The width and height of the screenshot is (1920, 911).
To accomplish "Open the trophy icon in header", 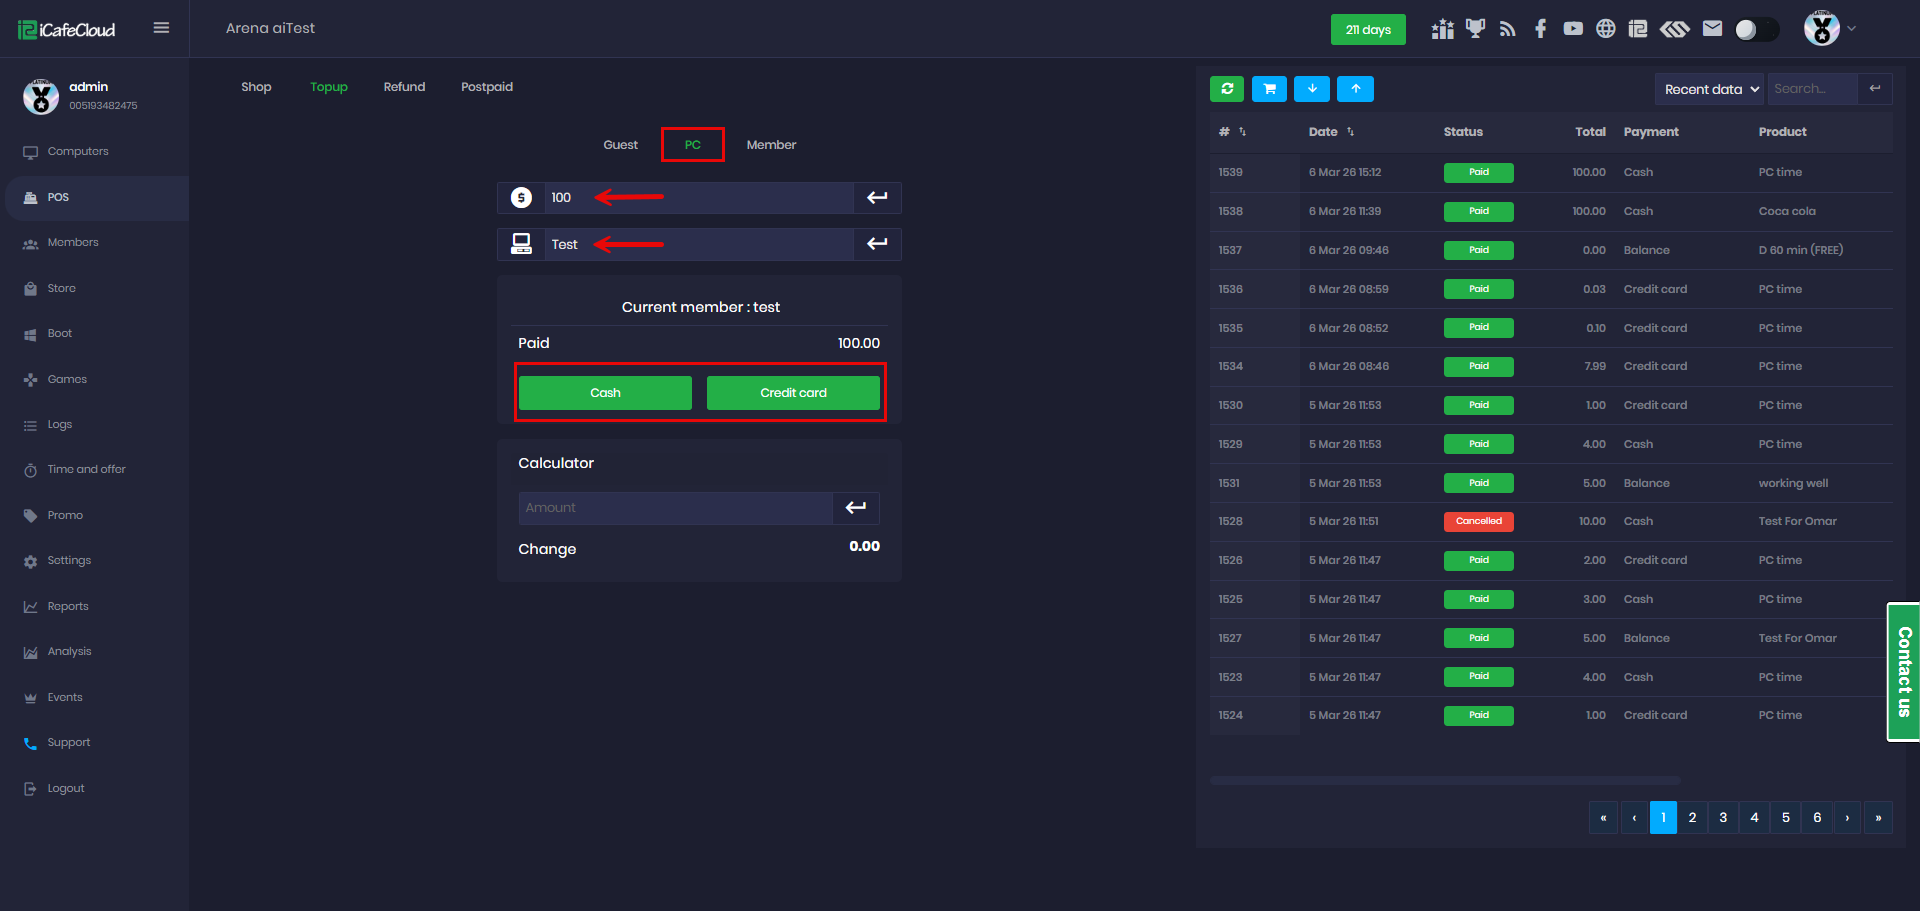I will [1475, 29].
